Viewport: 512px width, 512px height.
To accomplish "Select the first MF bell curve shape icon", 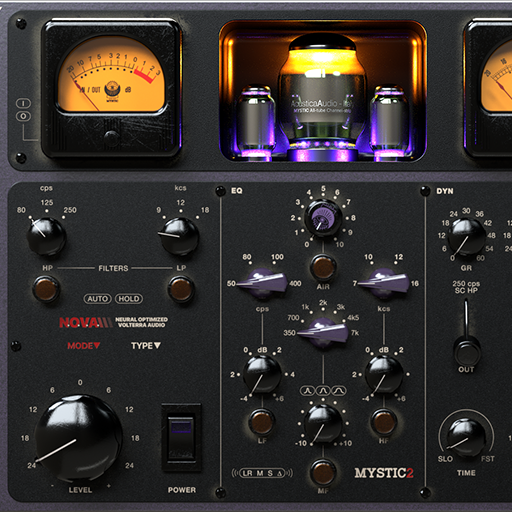I will [307, 391].
